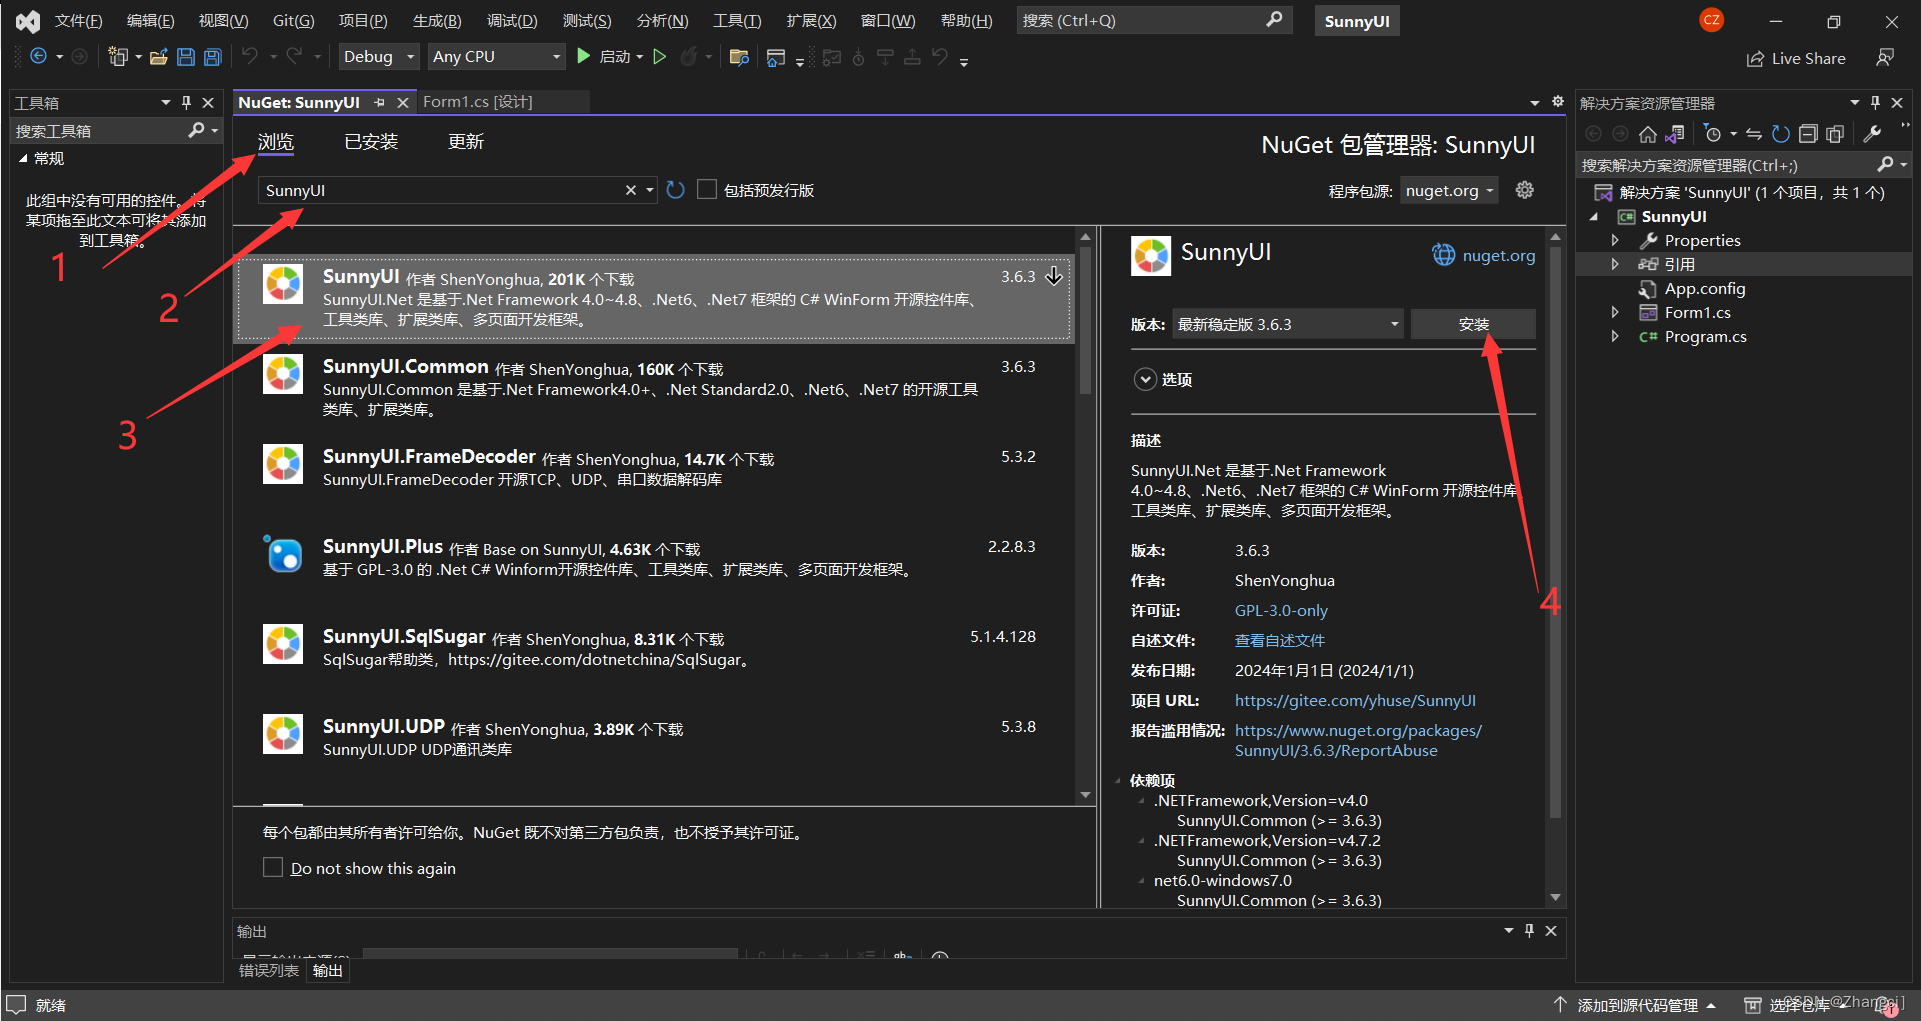Viewport: 1921px width, 1021px height.
Task: Open the feedback icon next to Live Share
Action: [x=1885, y=58]
